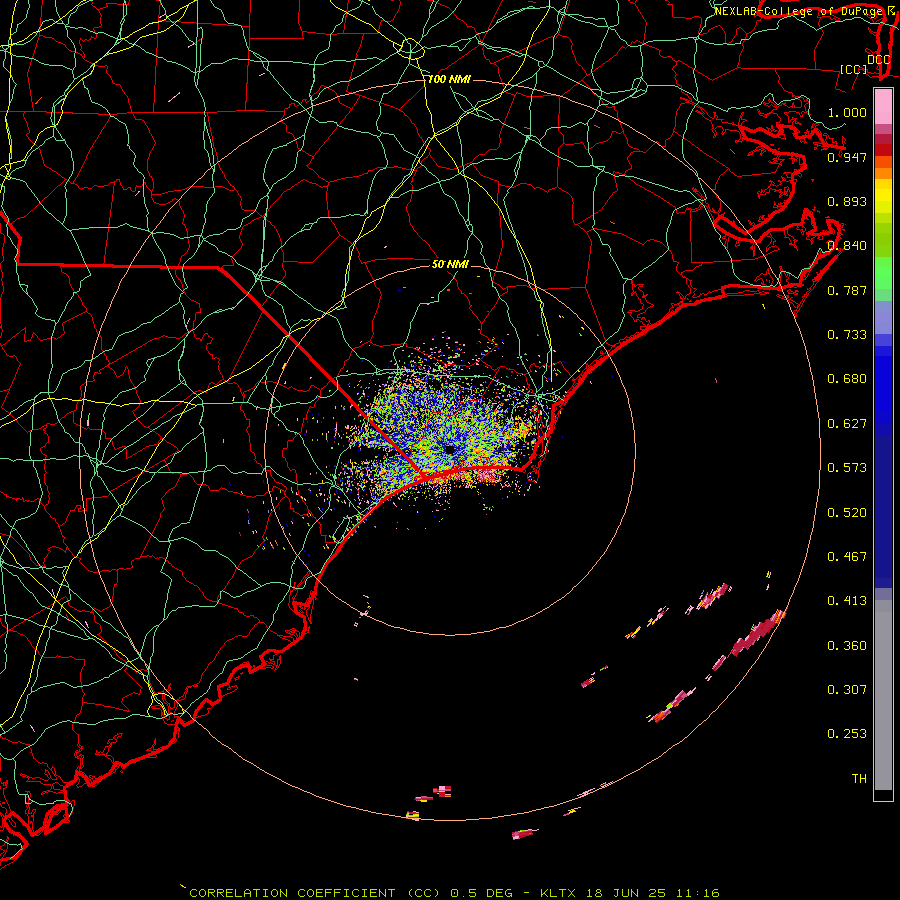Click the [CC] unit label
The image size is (900, 900).
(854, 69)
